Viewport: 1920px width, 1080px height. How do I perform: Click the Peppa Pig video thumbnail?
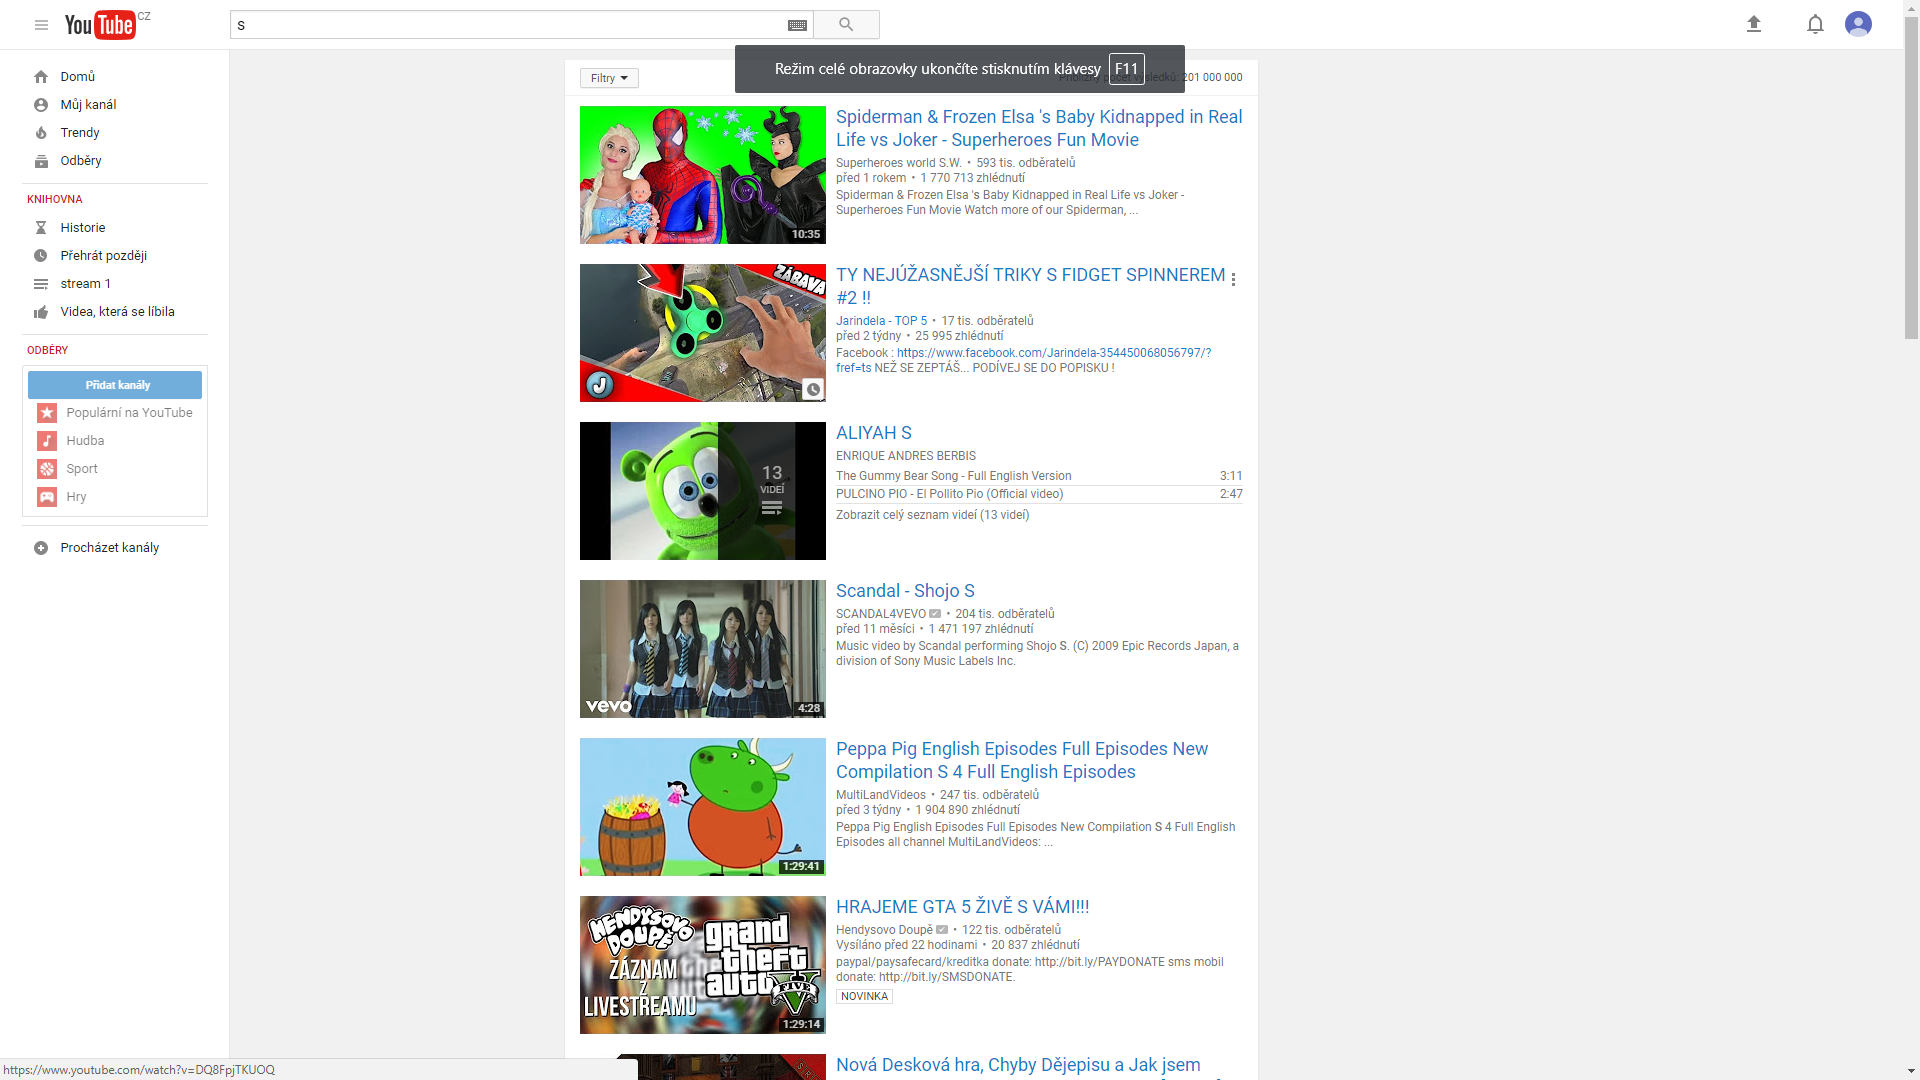click(703, 807)
